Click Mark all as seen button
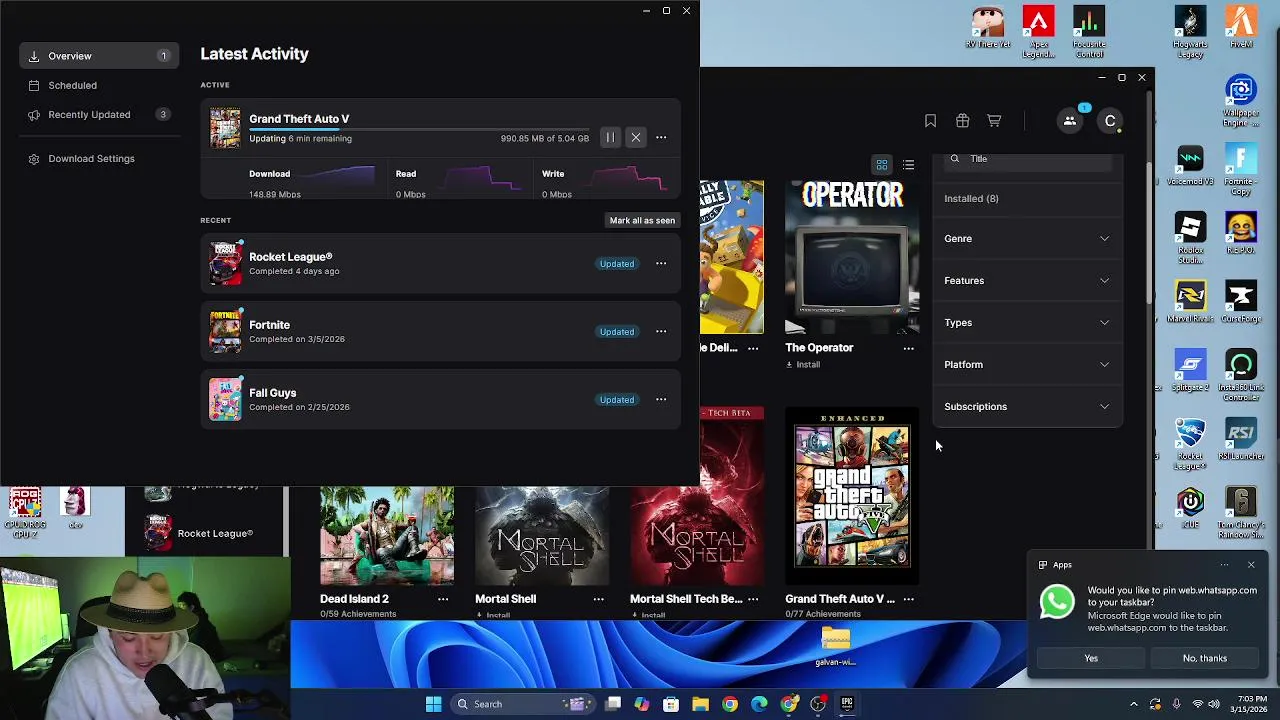 (642, 220)
